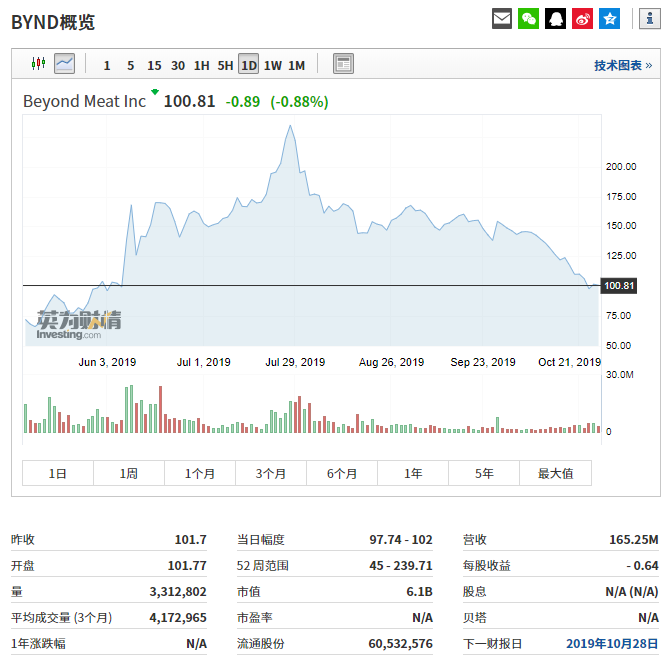This screenshot has height=671, width=669.
Task: Click the 当日幅度 value 97.74 - 102
Action: [401, 539]
